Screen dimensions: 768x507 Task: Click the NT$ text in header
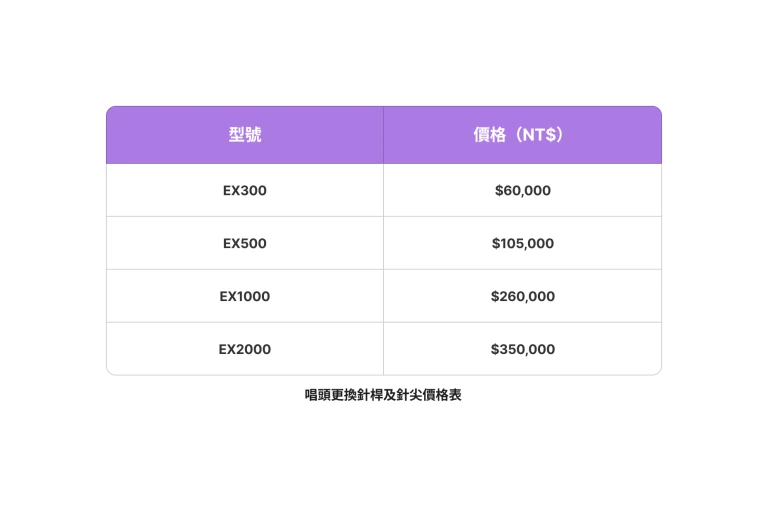pos(539,135)
